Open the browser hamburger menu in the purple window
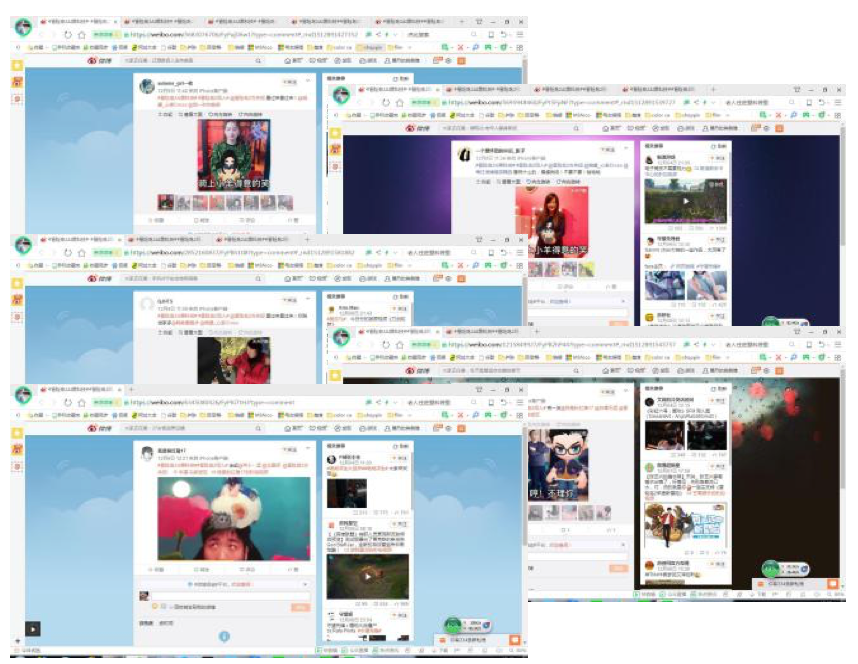Screen dimensions: 858x664 click(x=838, y=102)
